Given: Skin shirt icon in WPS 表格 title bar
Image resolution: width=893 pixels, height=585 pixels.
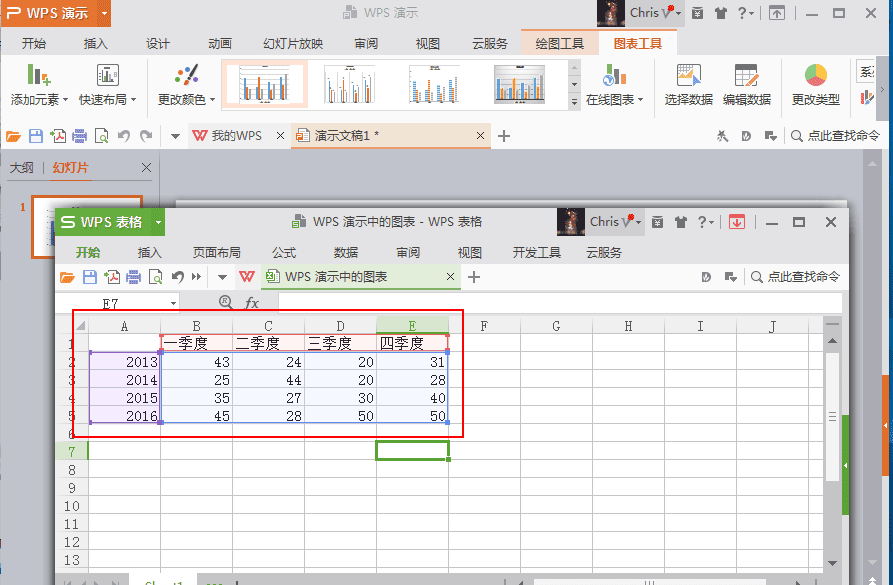Looking at the screenshot, I should pos(681,222).
